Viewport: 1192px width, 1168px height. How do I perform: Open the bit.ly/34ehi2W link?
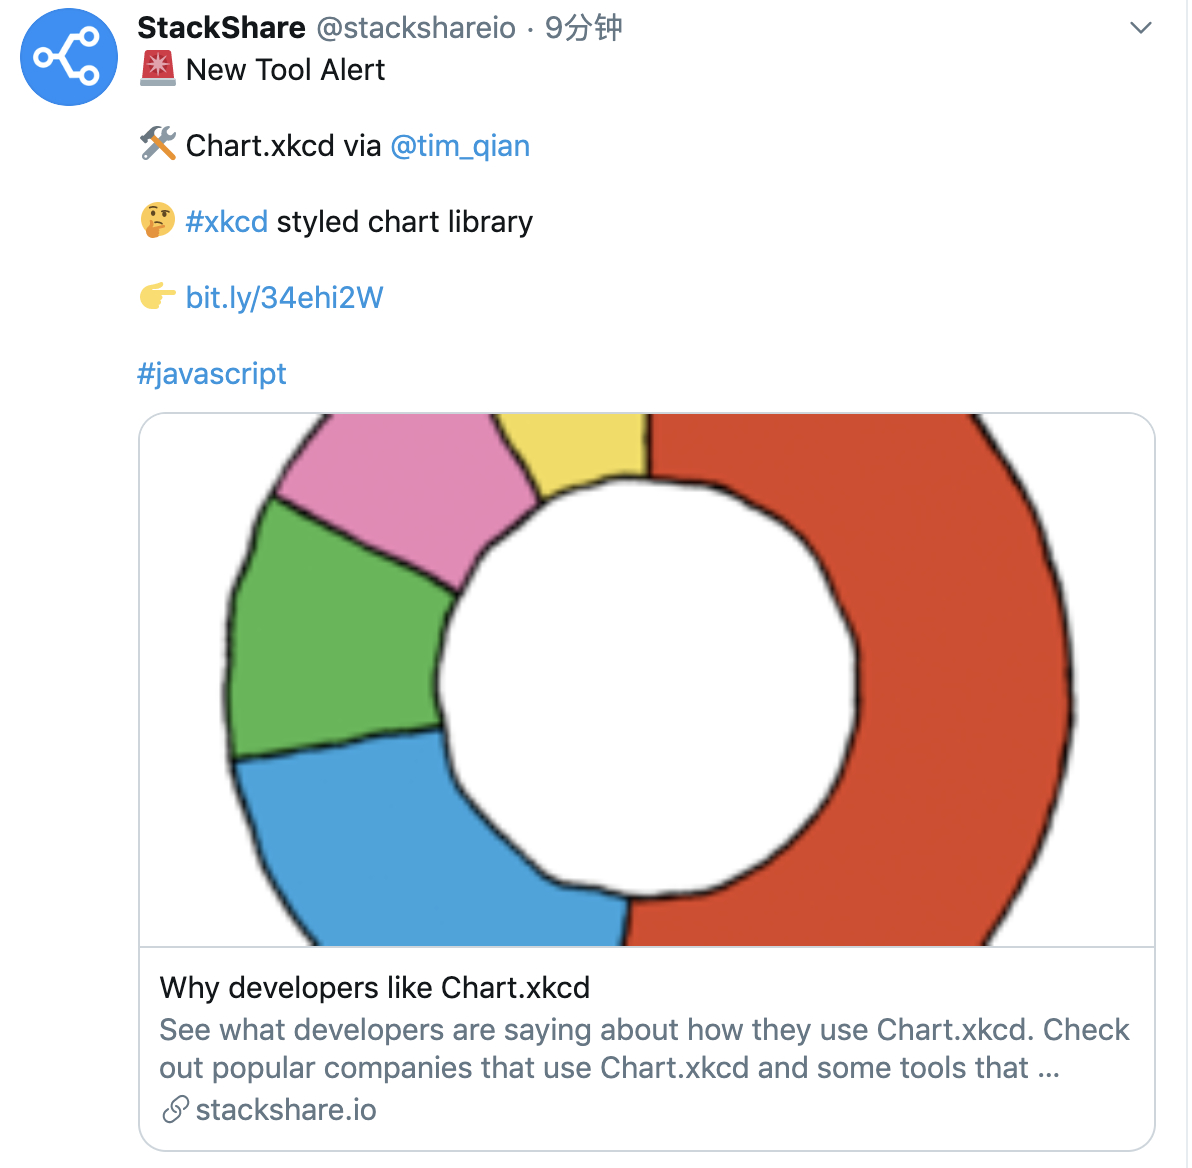(x=284, y=297)
